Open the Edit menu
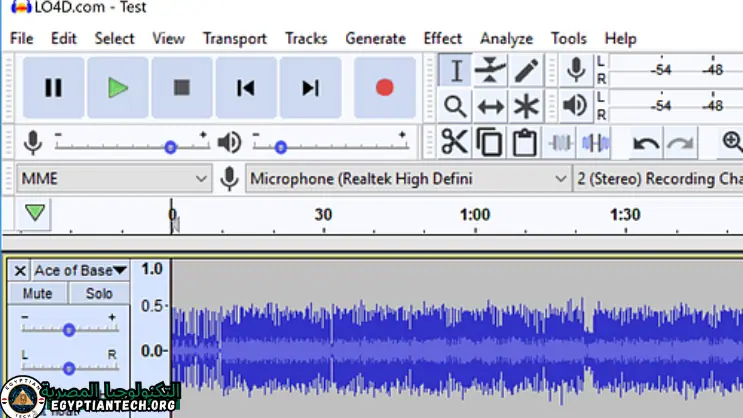Screen dimensions: 743x418 click(x=63, y=38)
